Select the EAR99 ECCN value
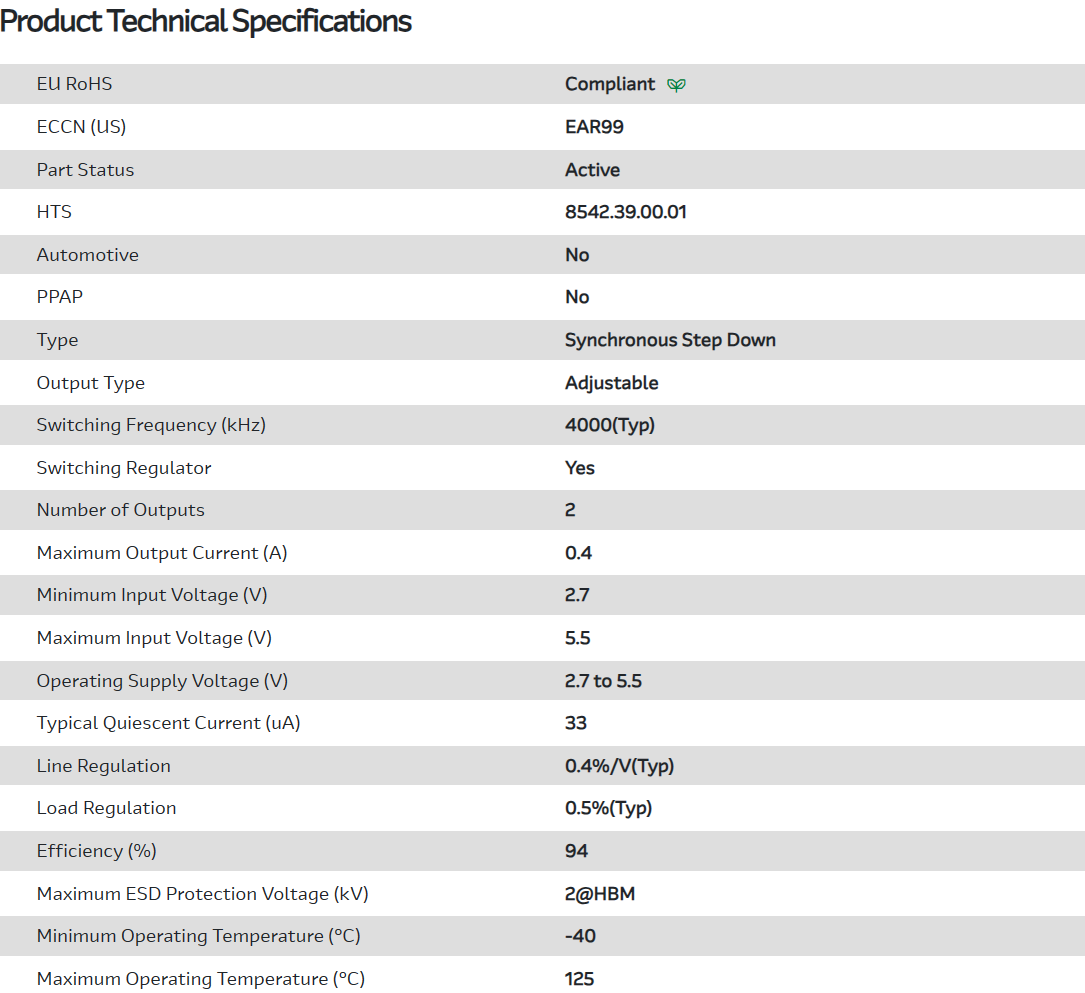The height and width of the screenshot is (993, 1085). (594, 127)
